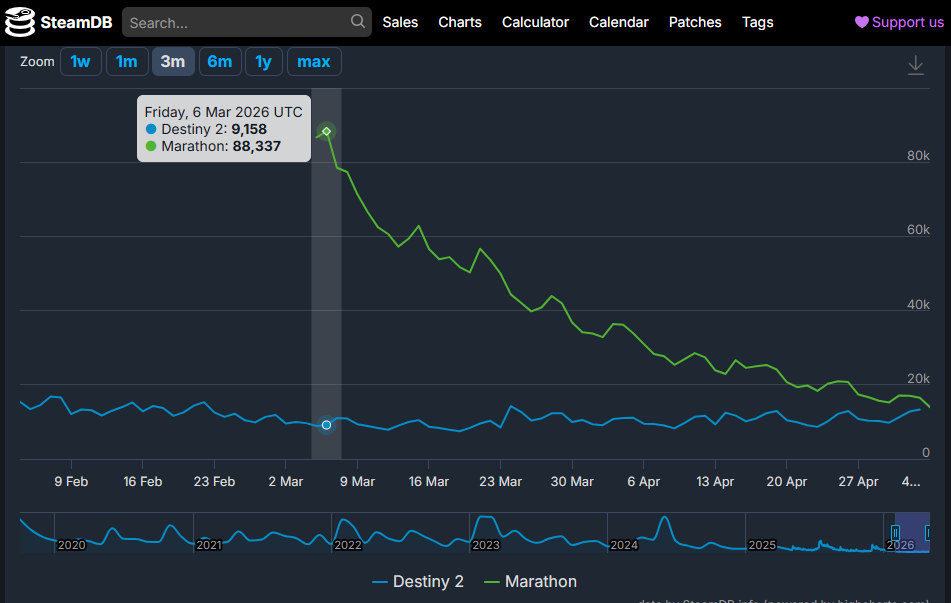Click the navigator left range handle
This screenshot has height=603, width=951.
point(895,533)
